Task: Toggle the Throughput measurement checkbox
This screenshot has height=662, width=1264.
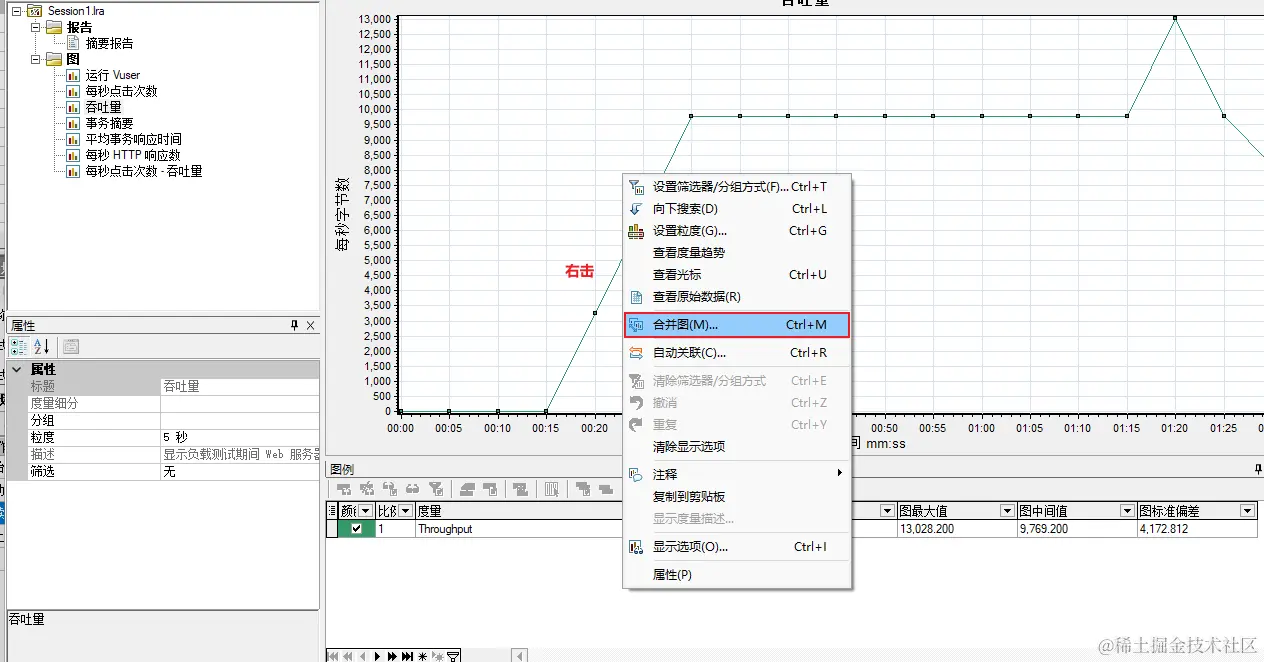Action: pyautogui.click(x=357, y=529)
